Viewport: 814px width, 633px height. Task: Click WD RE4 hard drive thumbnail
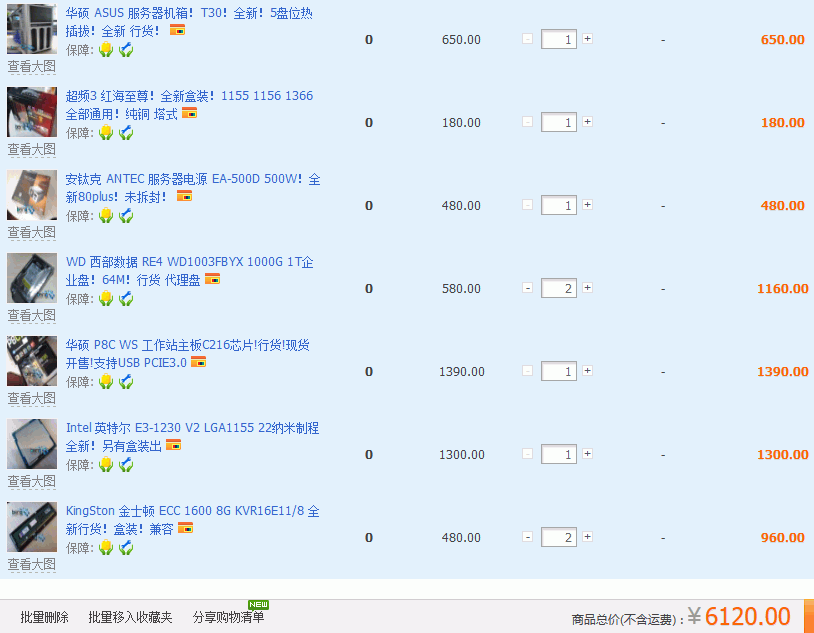click(32, 278)
